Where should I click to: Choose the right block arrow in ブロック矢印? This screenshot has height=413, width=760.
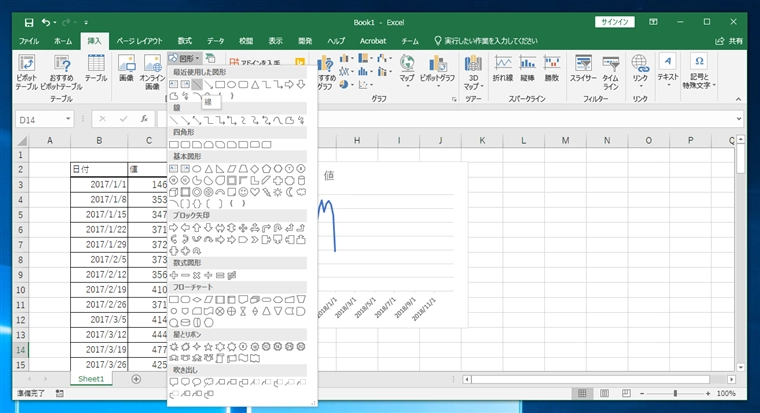point(174,227)
